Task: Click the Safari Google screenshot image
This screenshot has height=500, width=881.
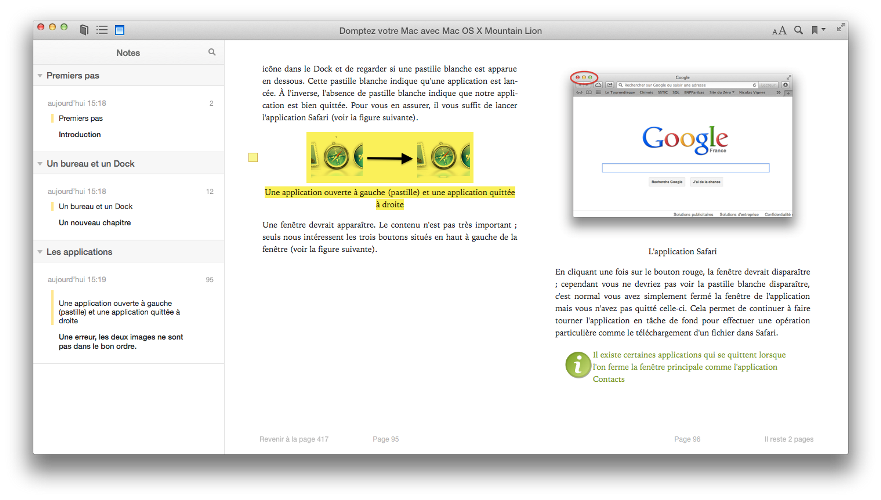Action: [x=682, y=145]
